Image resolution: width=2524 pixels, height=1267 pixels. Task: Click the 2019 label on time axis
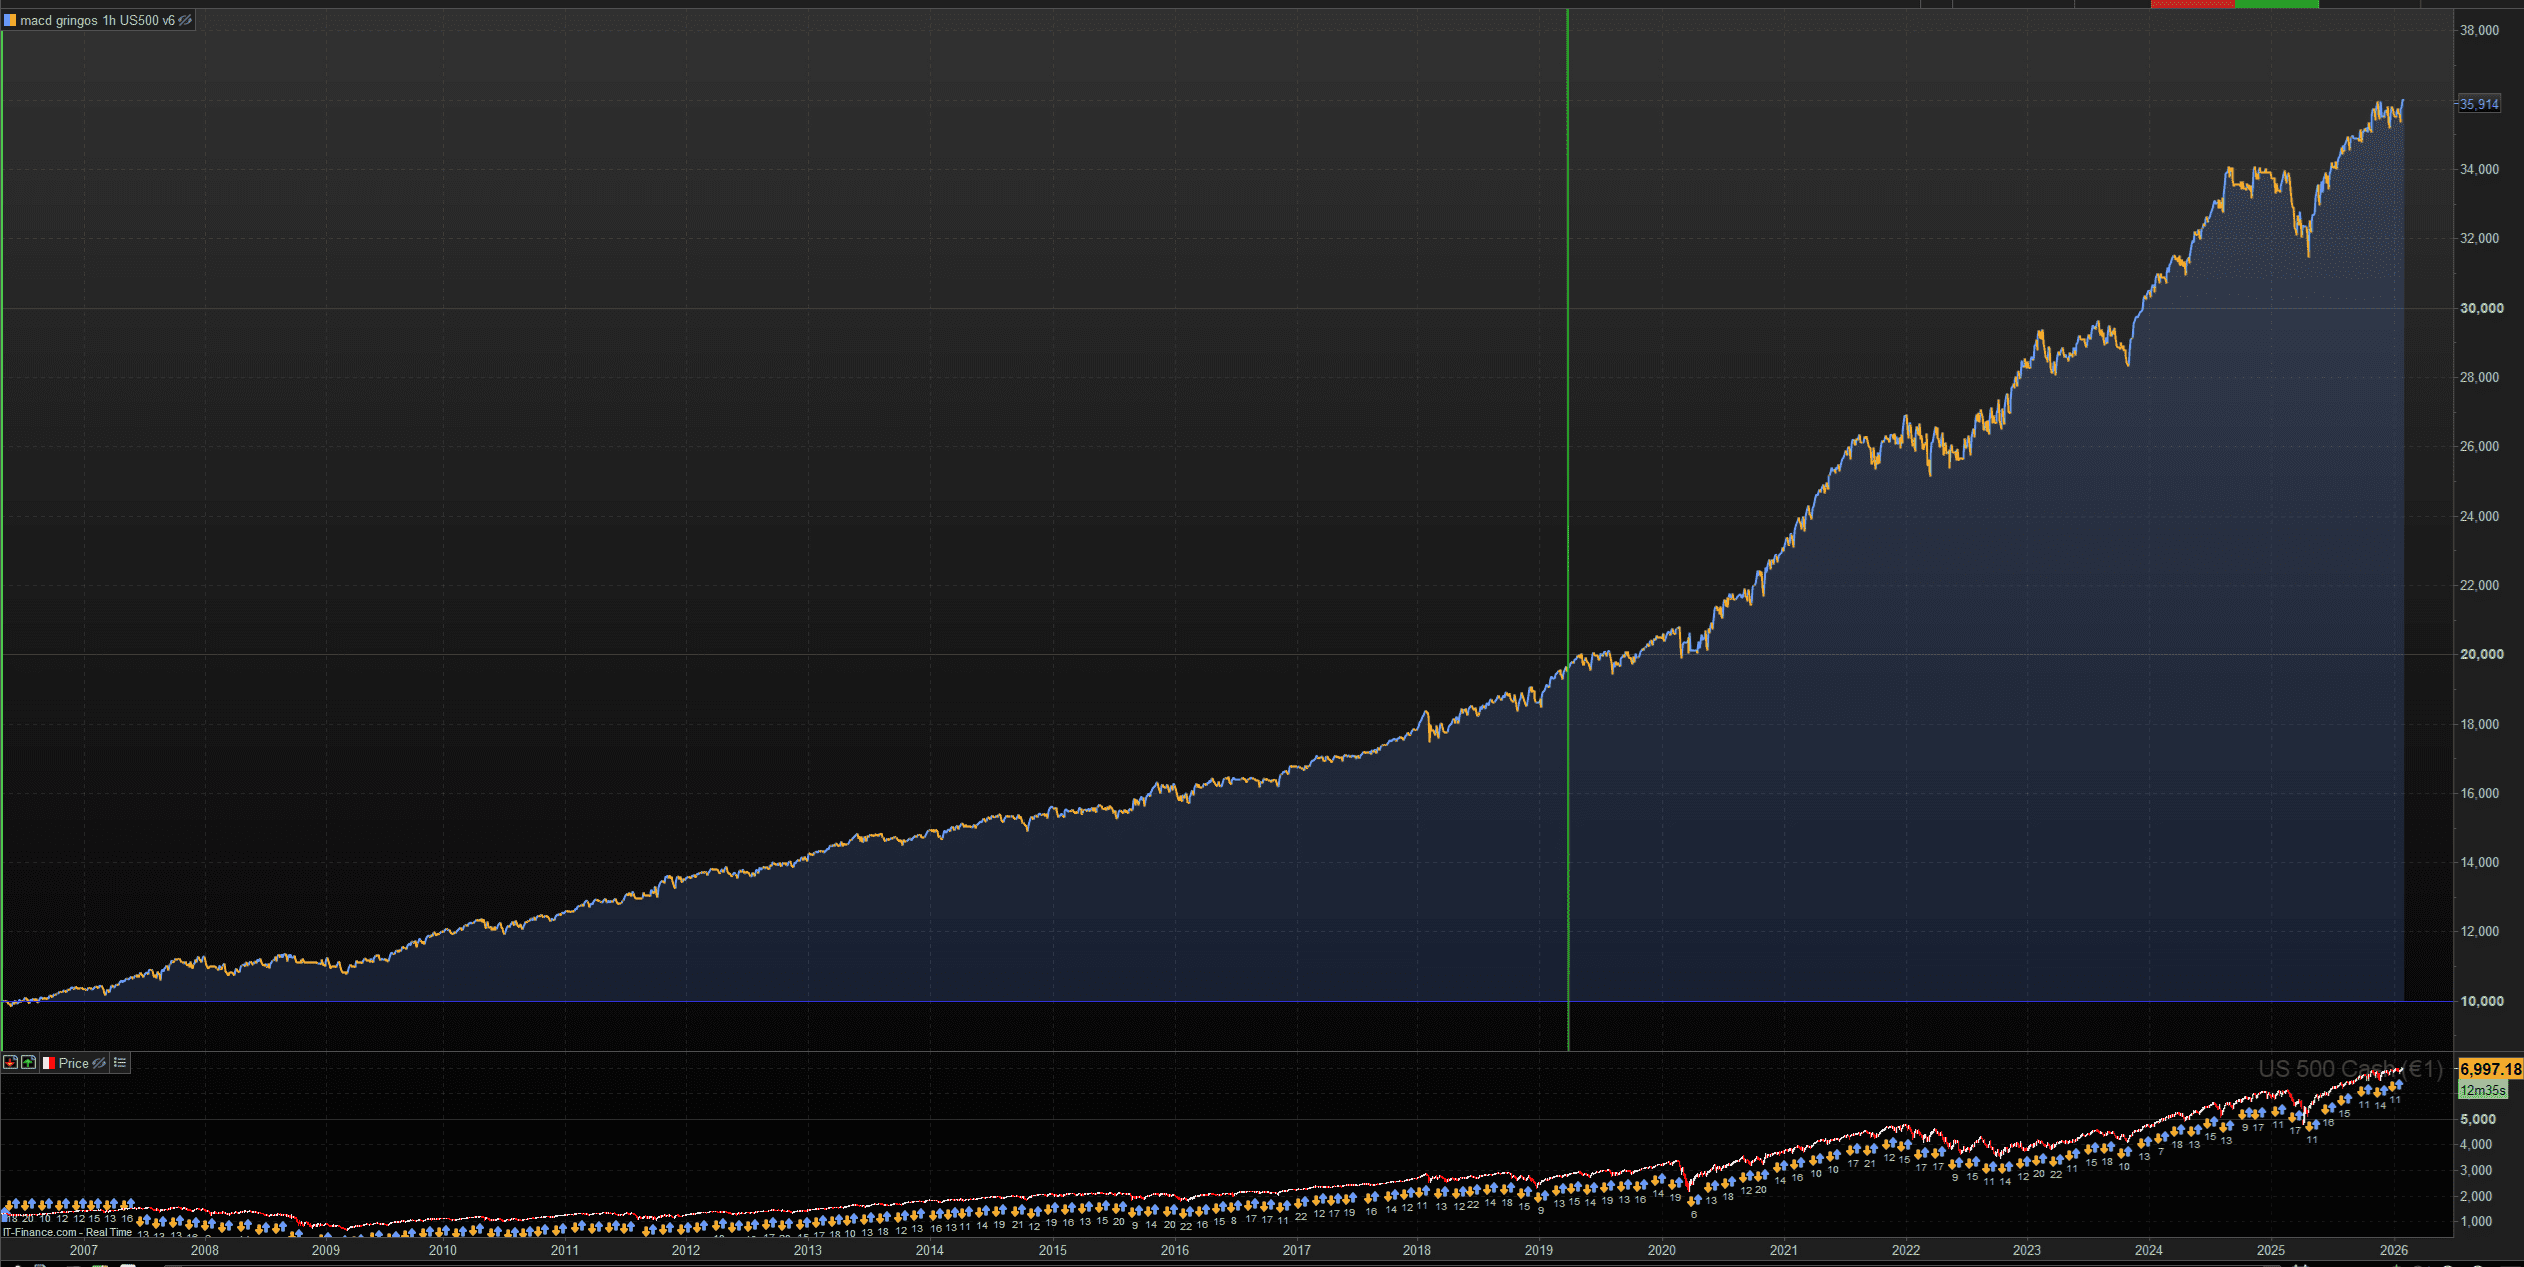[x=1538, y=1250]
